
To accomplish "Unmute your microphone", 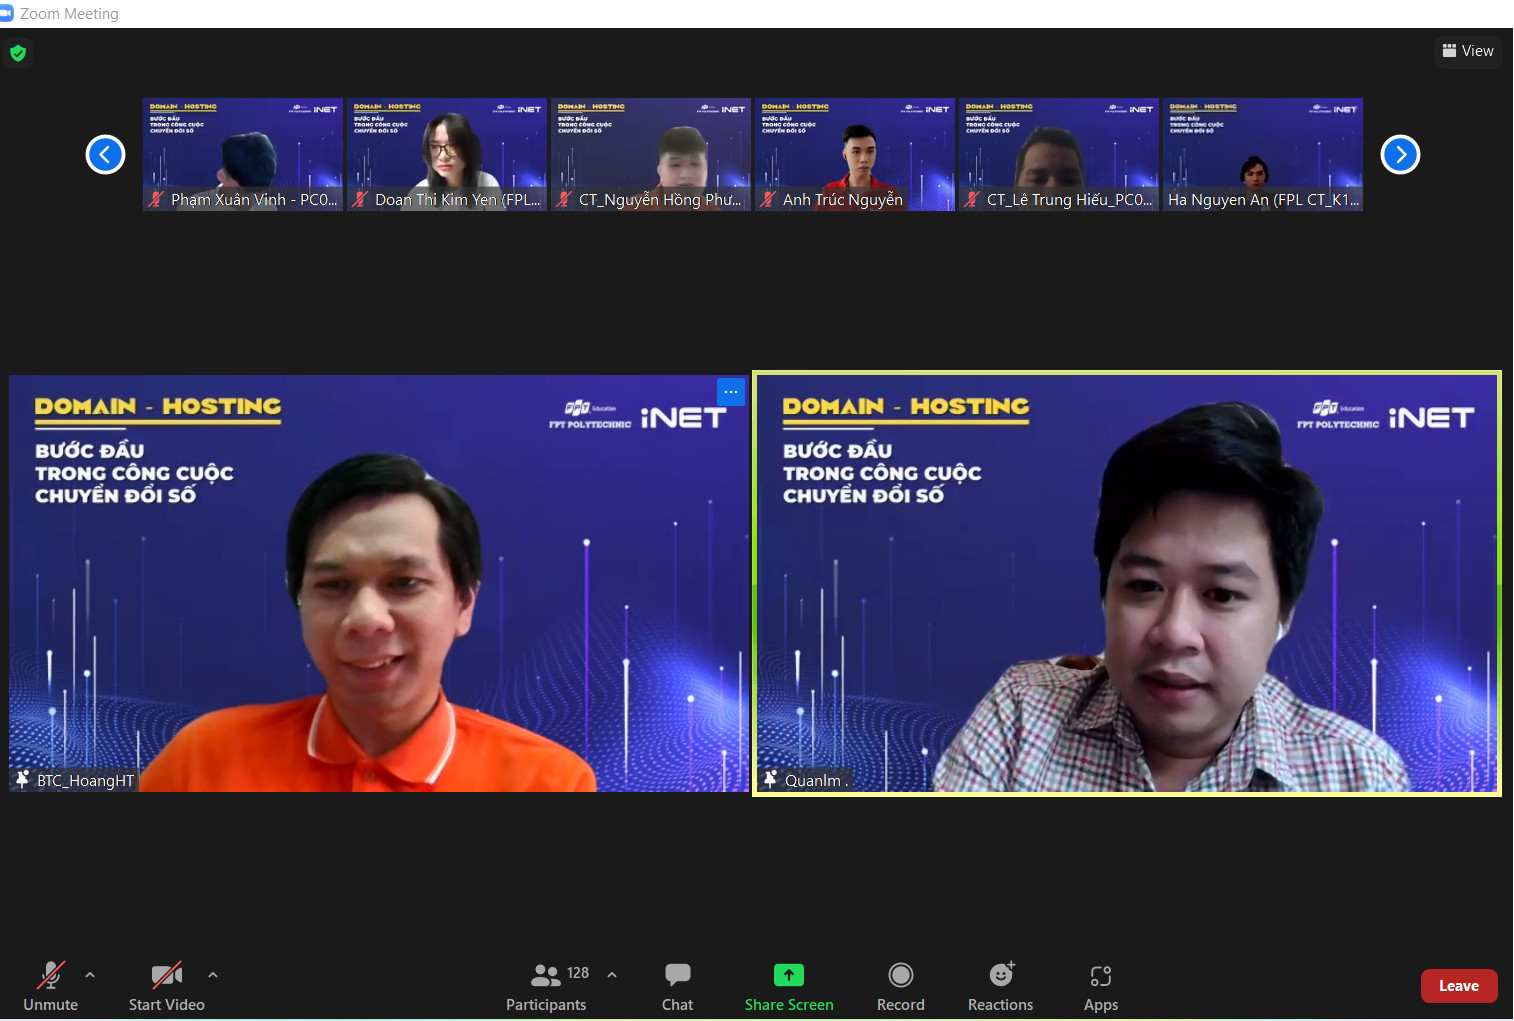I will (51, 986).
